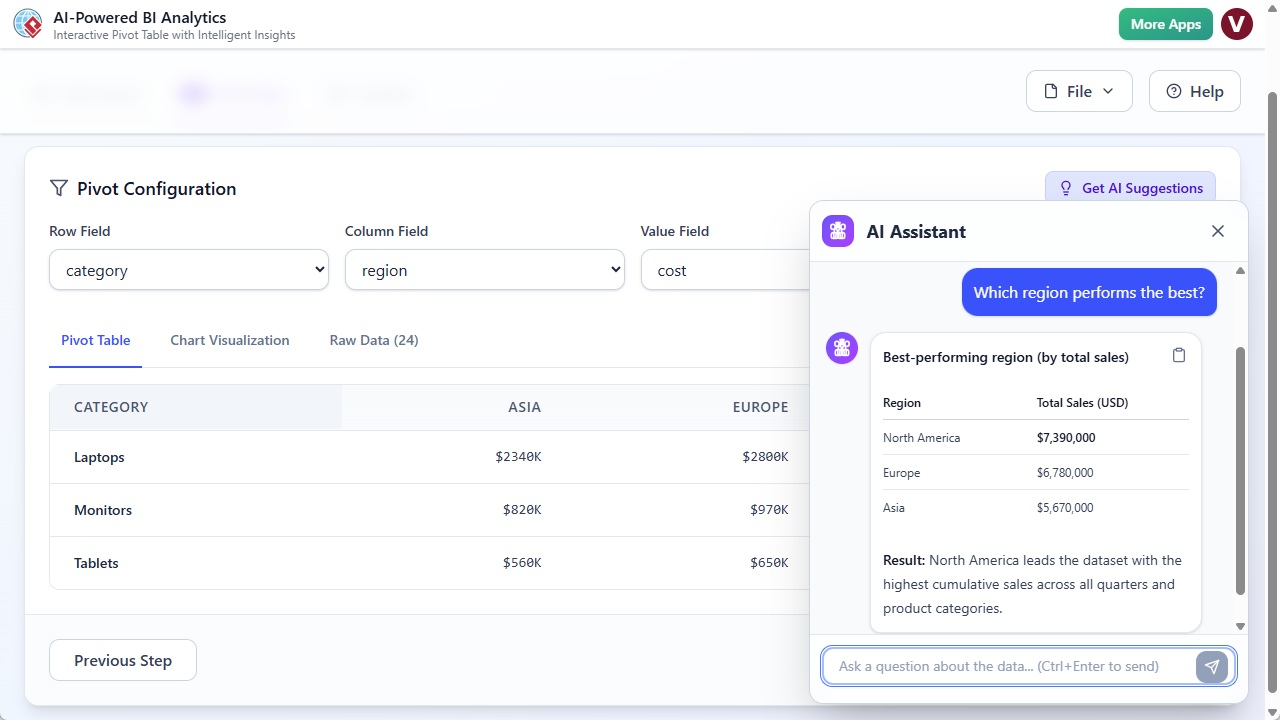The height and width of the screenshot is (720, 1280).
Task: Send the chat message via the paper-plane icon
Action: click(x=1212, y=666)
